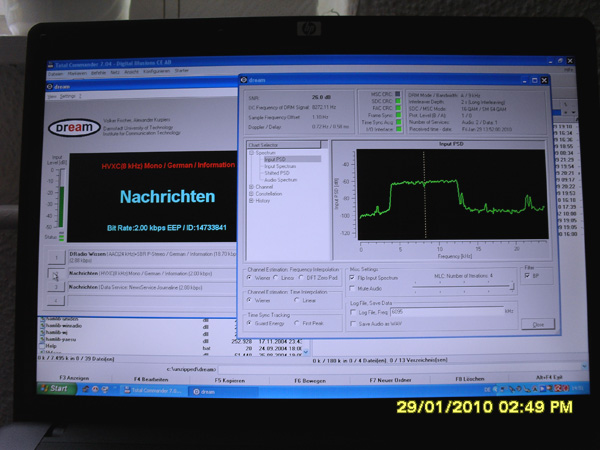The image size is (600, 450).
Task: Open Konfigurieren menu in Total Commander
Action: [157, 72]
